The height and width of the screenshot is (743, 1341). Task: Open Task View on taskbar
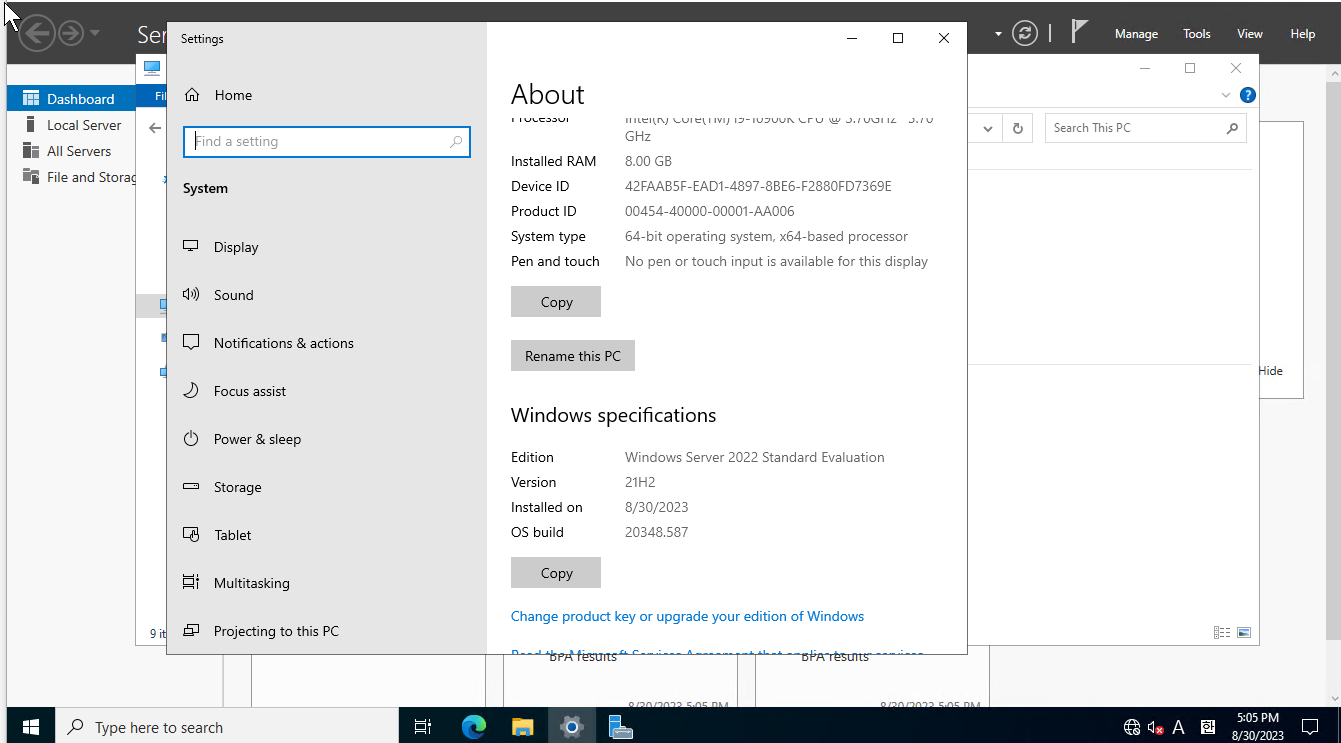click(x=423, y=727)
